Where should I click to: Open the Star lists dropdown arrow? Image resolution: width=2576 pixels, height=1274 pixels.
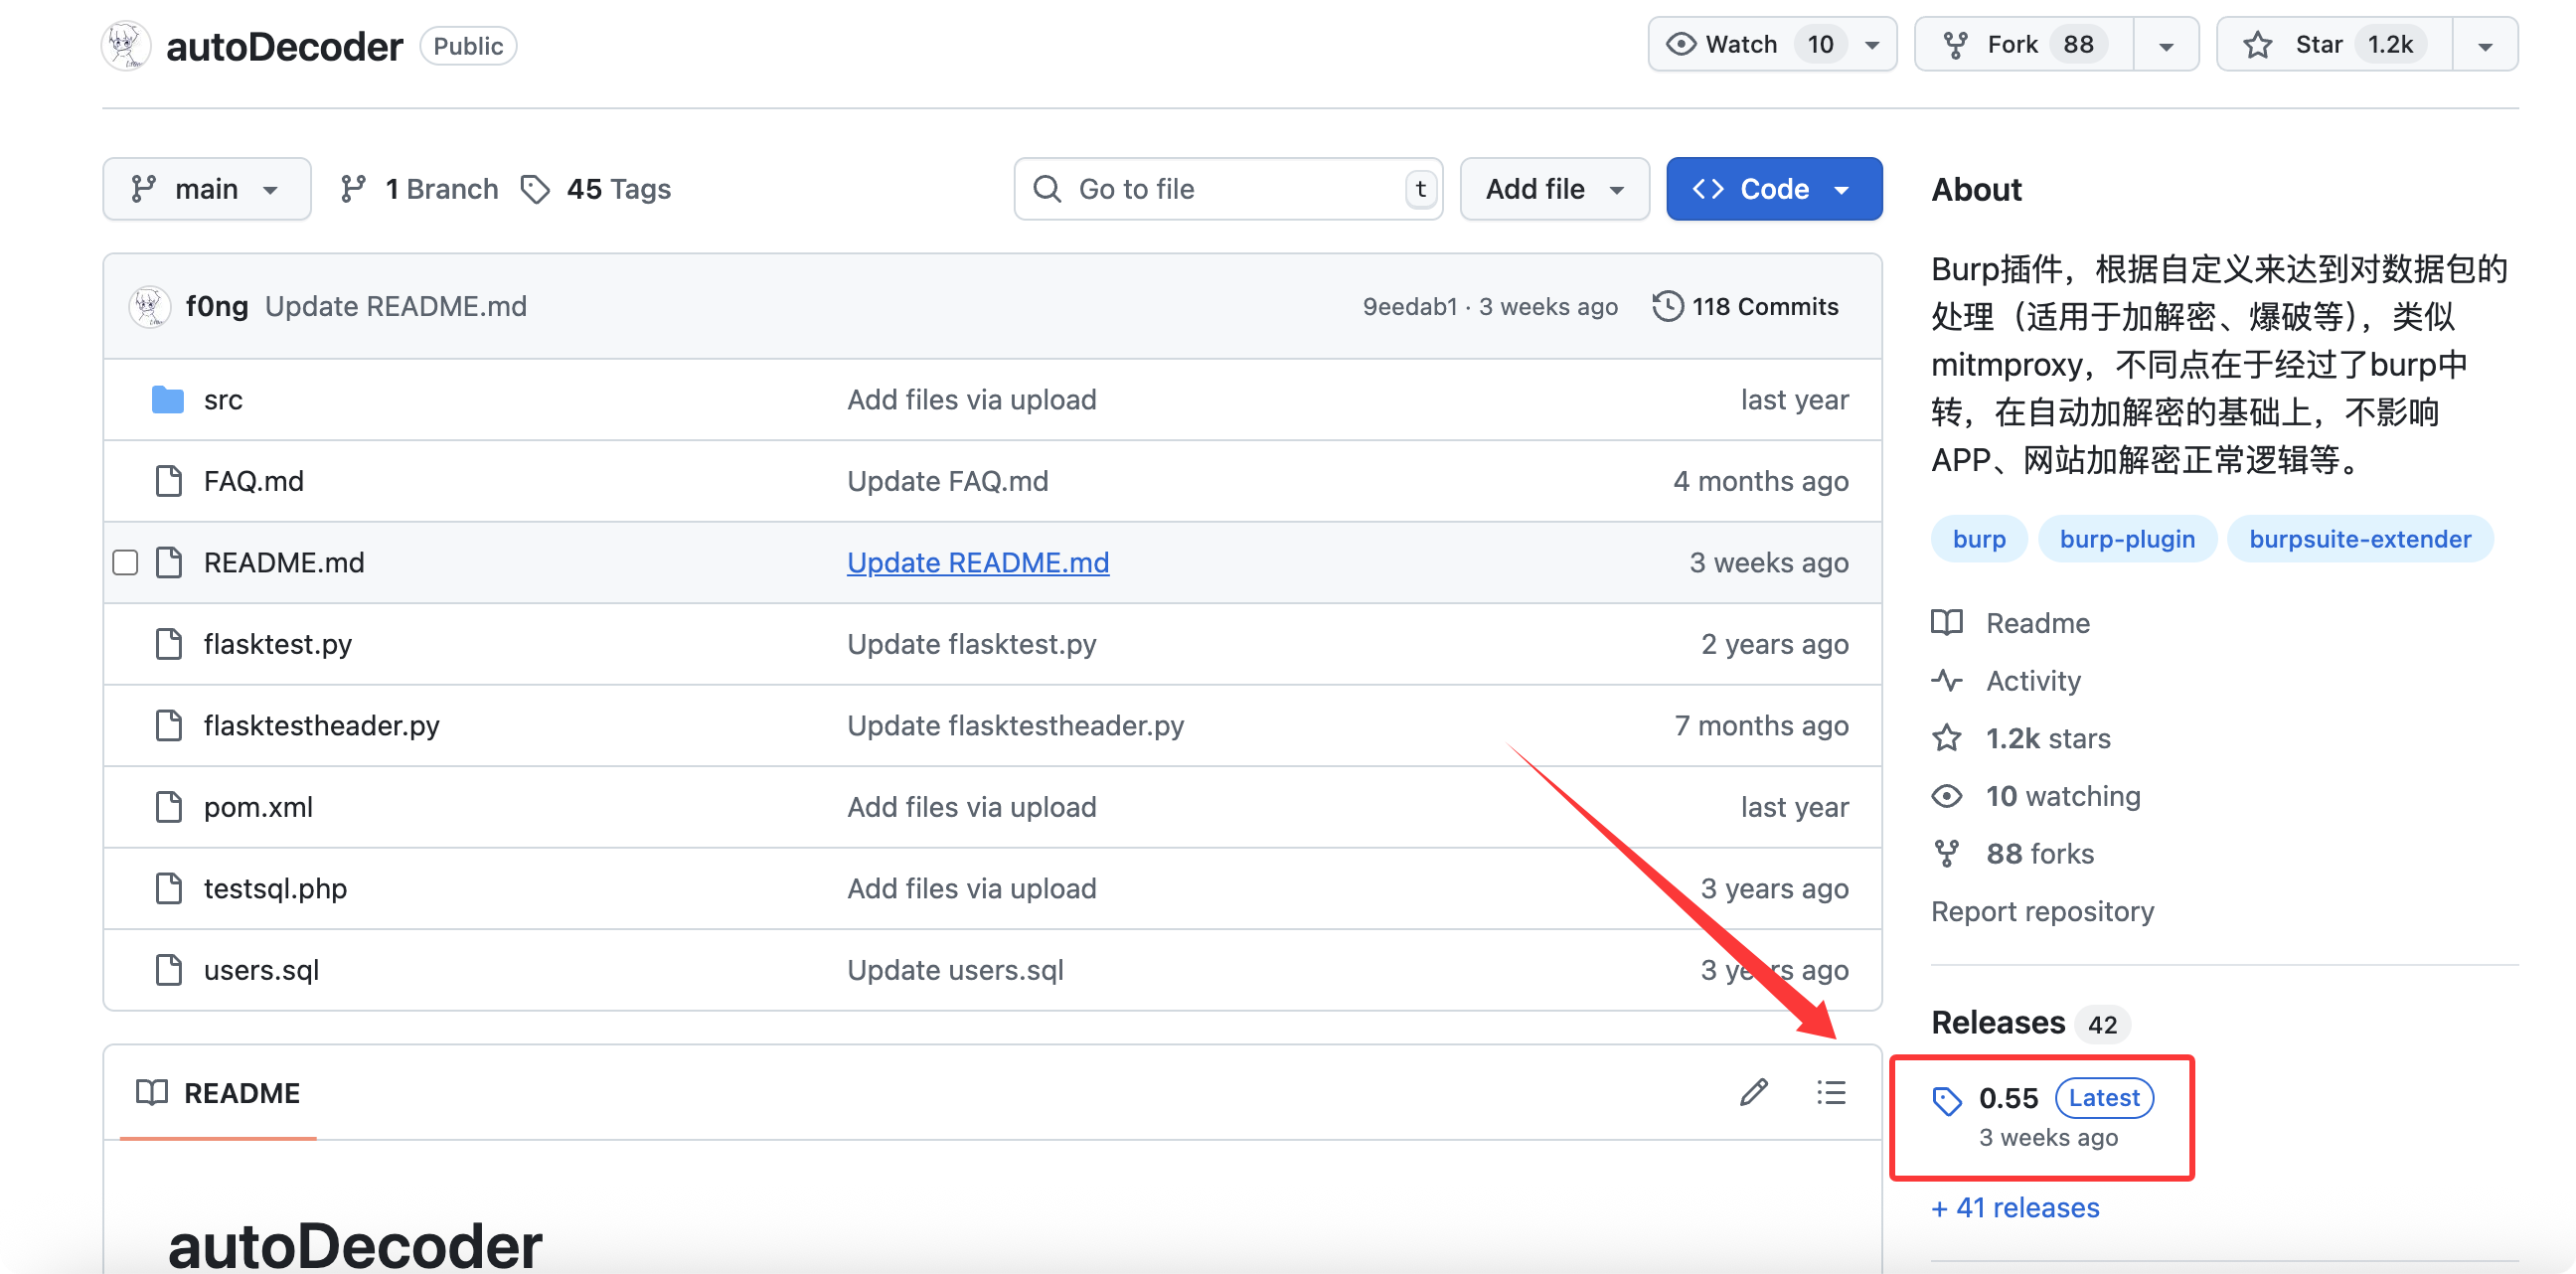(2484, 46)
